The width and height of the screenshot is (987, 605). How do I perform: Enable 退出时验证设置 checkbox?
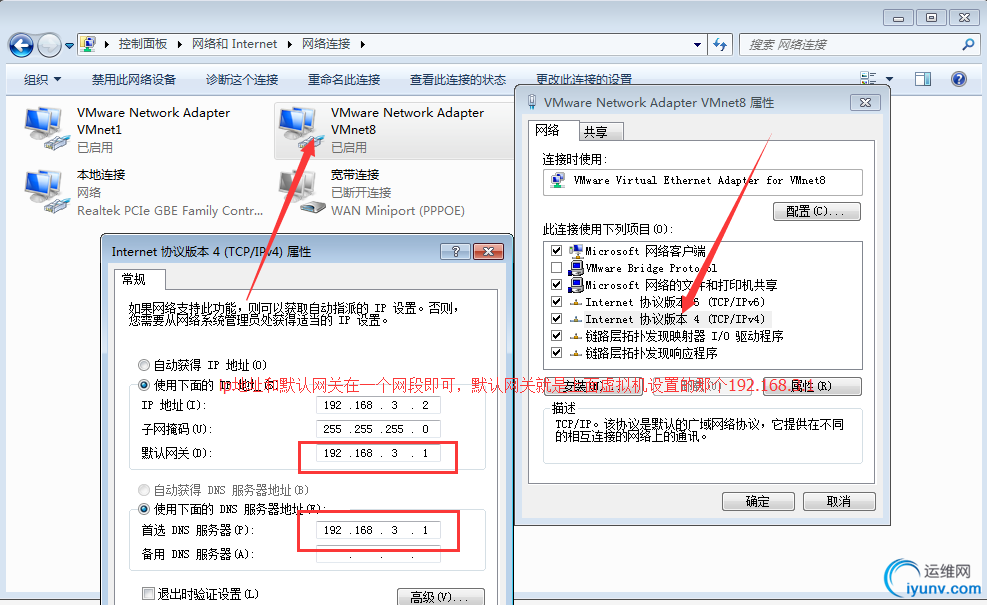[x=149, y=593]
